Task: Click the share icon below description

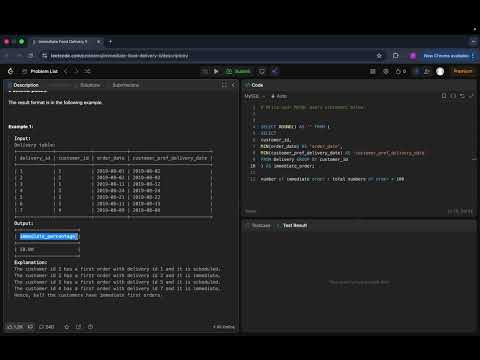Action: point(78,327)
